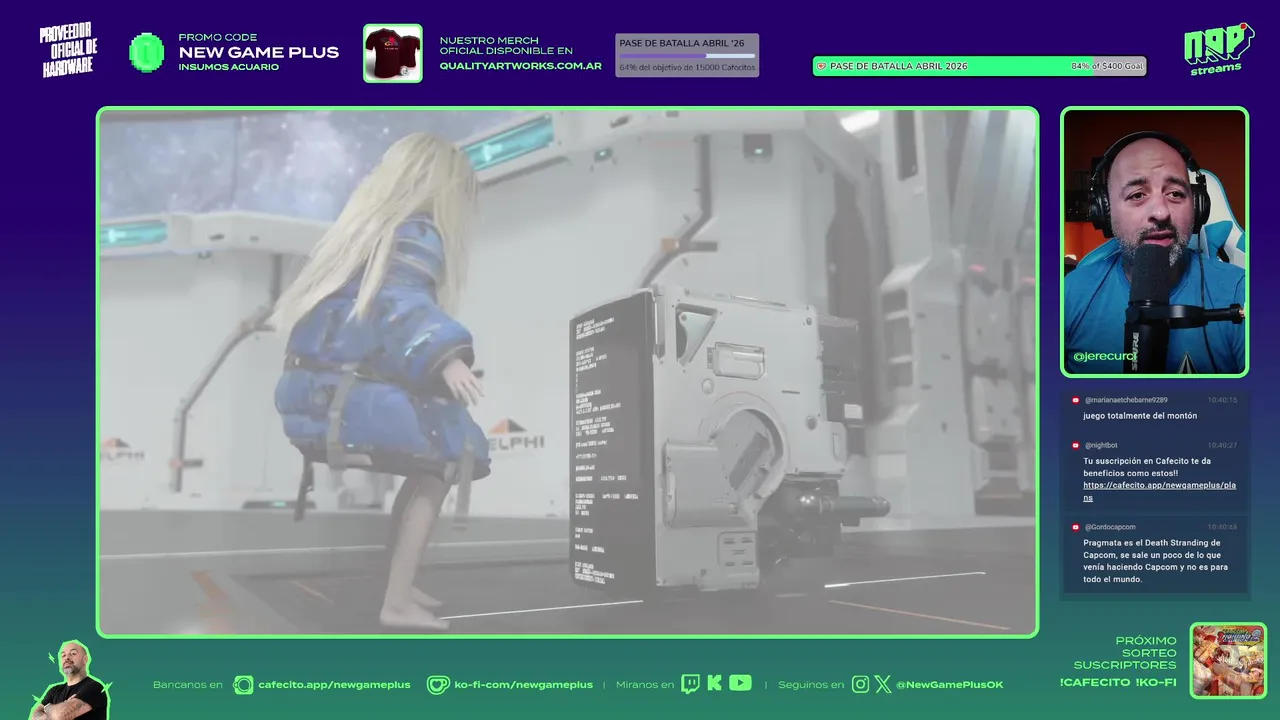Click the "Bancanos en" label

[x=188, y=685]
